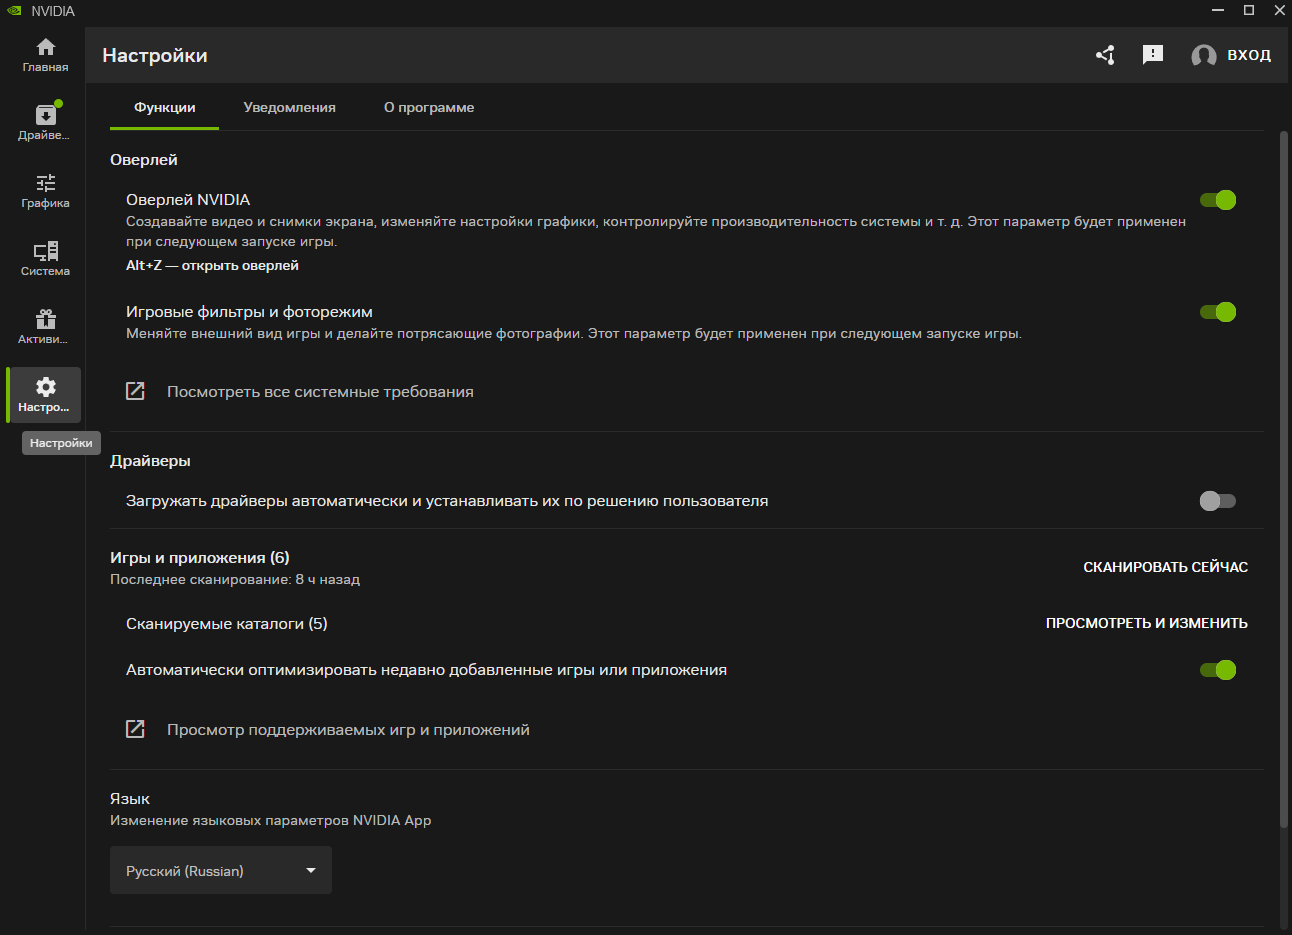This screenshot has height=935, width=1292.
Task: Expand the Русский (Russian) language dropdown
Action: [220, 871]
